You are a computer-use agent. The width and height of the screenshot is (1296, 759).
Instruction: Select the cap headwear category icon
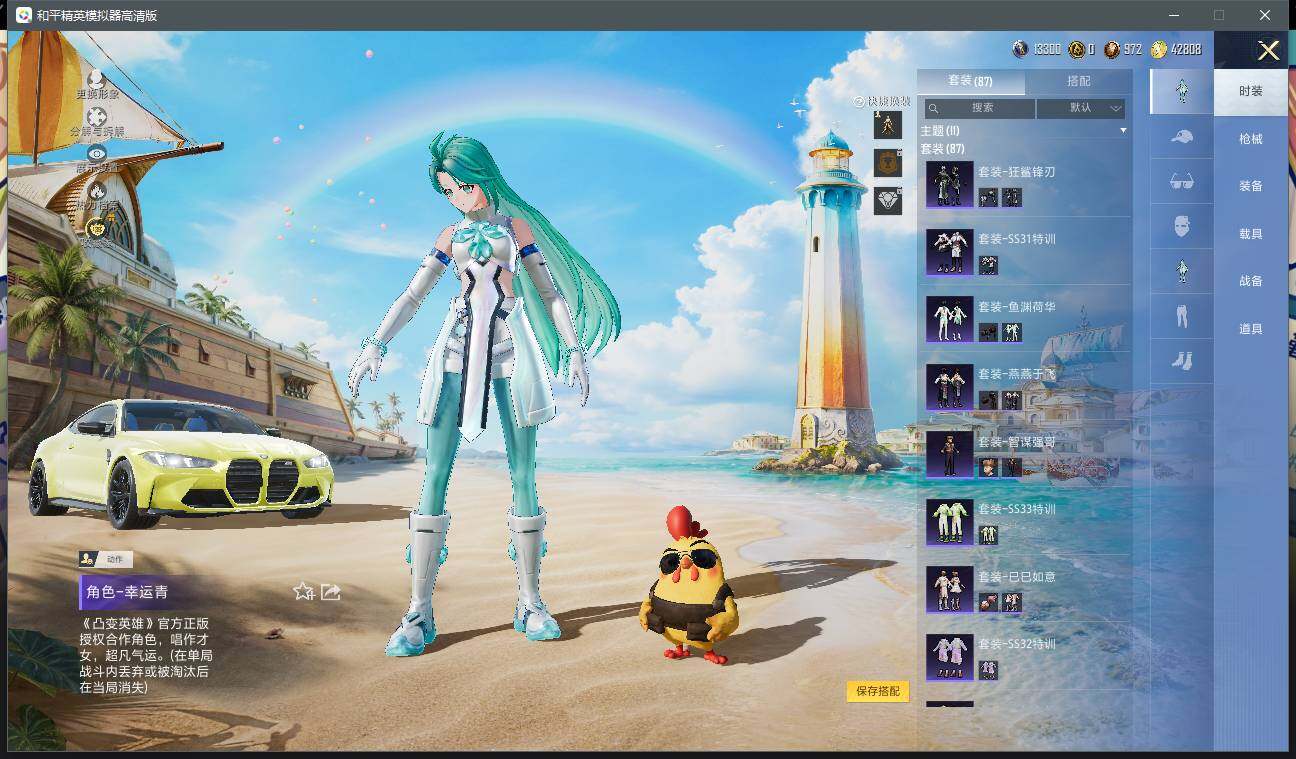click(x=1181, y=136)
